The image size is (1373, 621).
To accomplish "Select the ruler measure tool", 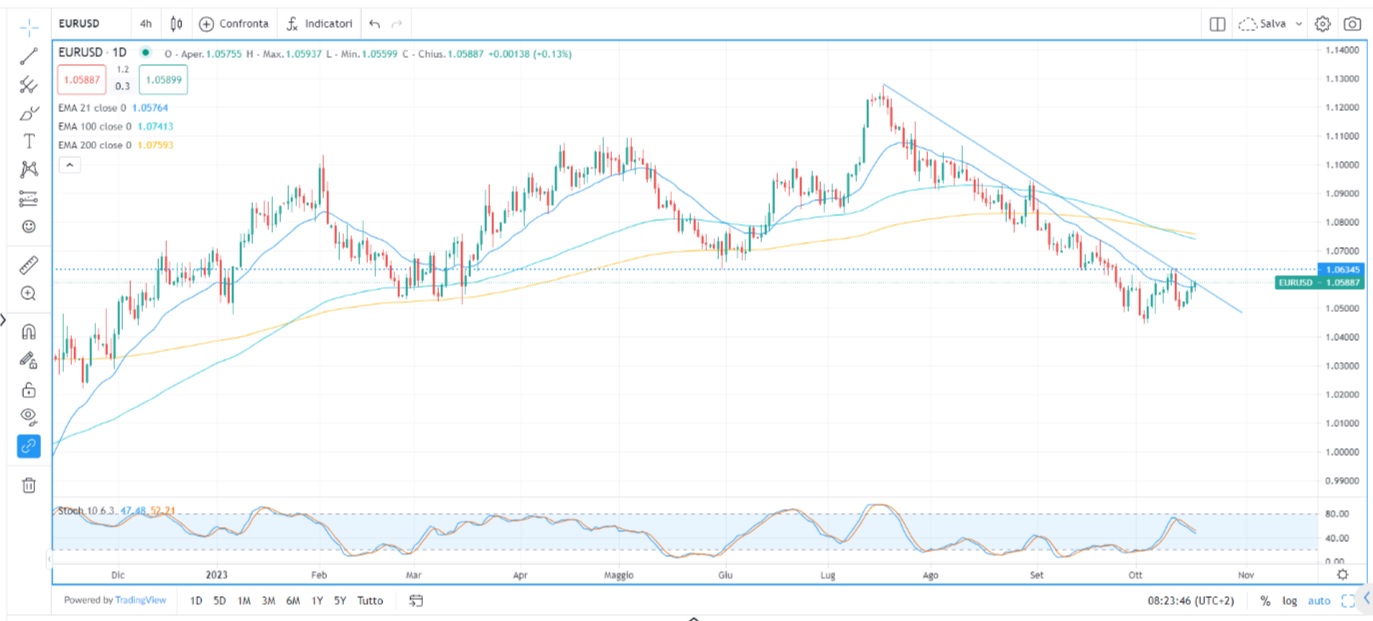I will [29, 265].
